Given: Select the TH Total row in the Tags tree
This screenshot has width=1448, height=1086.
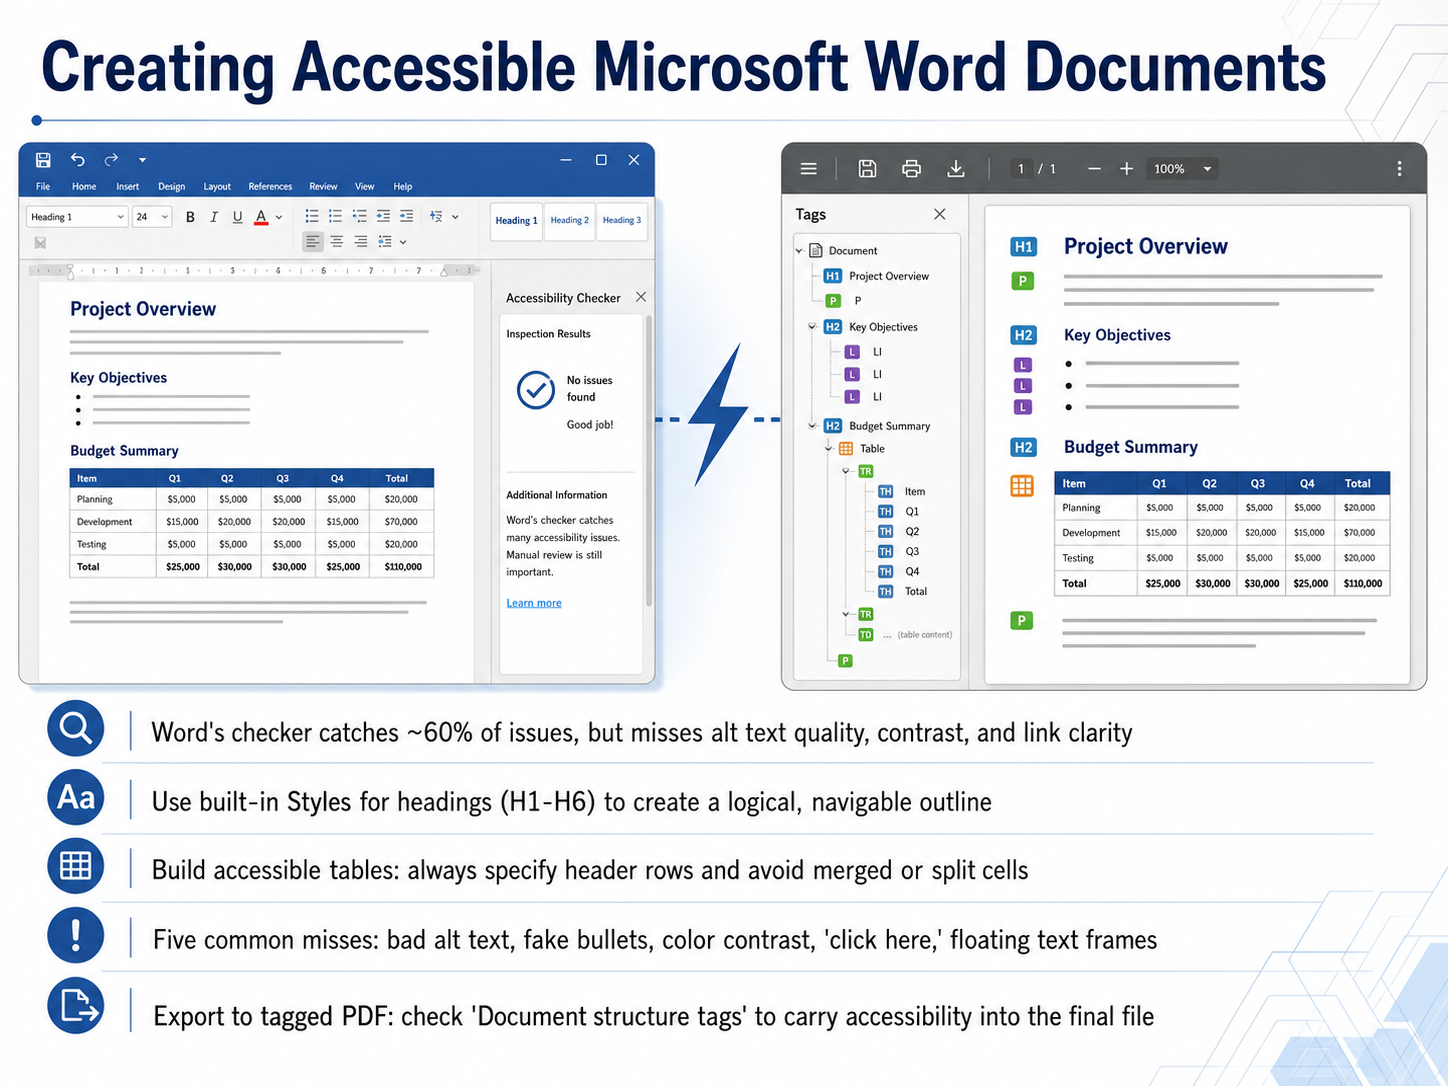Looking at the screenshot, I should [903, 592].
